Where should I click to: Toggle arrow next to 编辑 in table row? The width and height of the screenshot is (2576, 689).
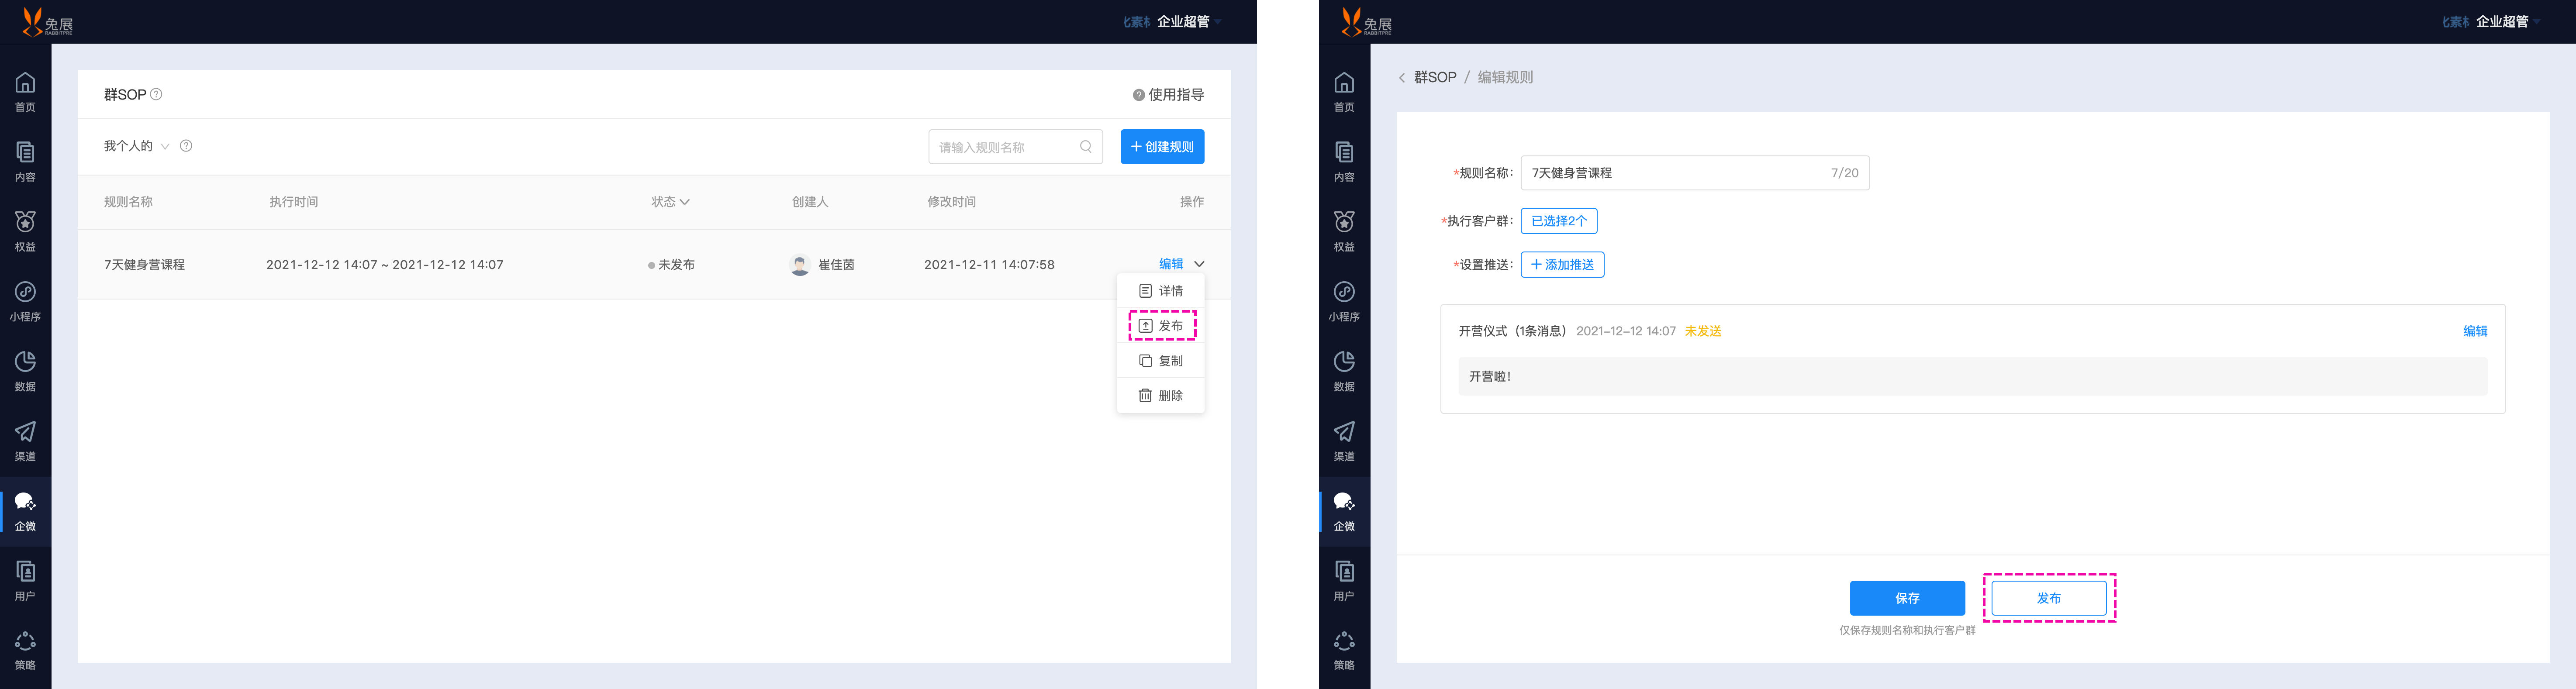click(x=1199, y=264)
